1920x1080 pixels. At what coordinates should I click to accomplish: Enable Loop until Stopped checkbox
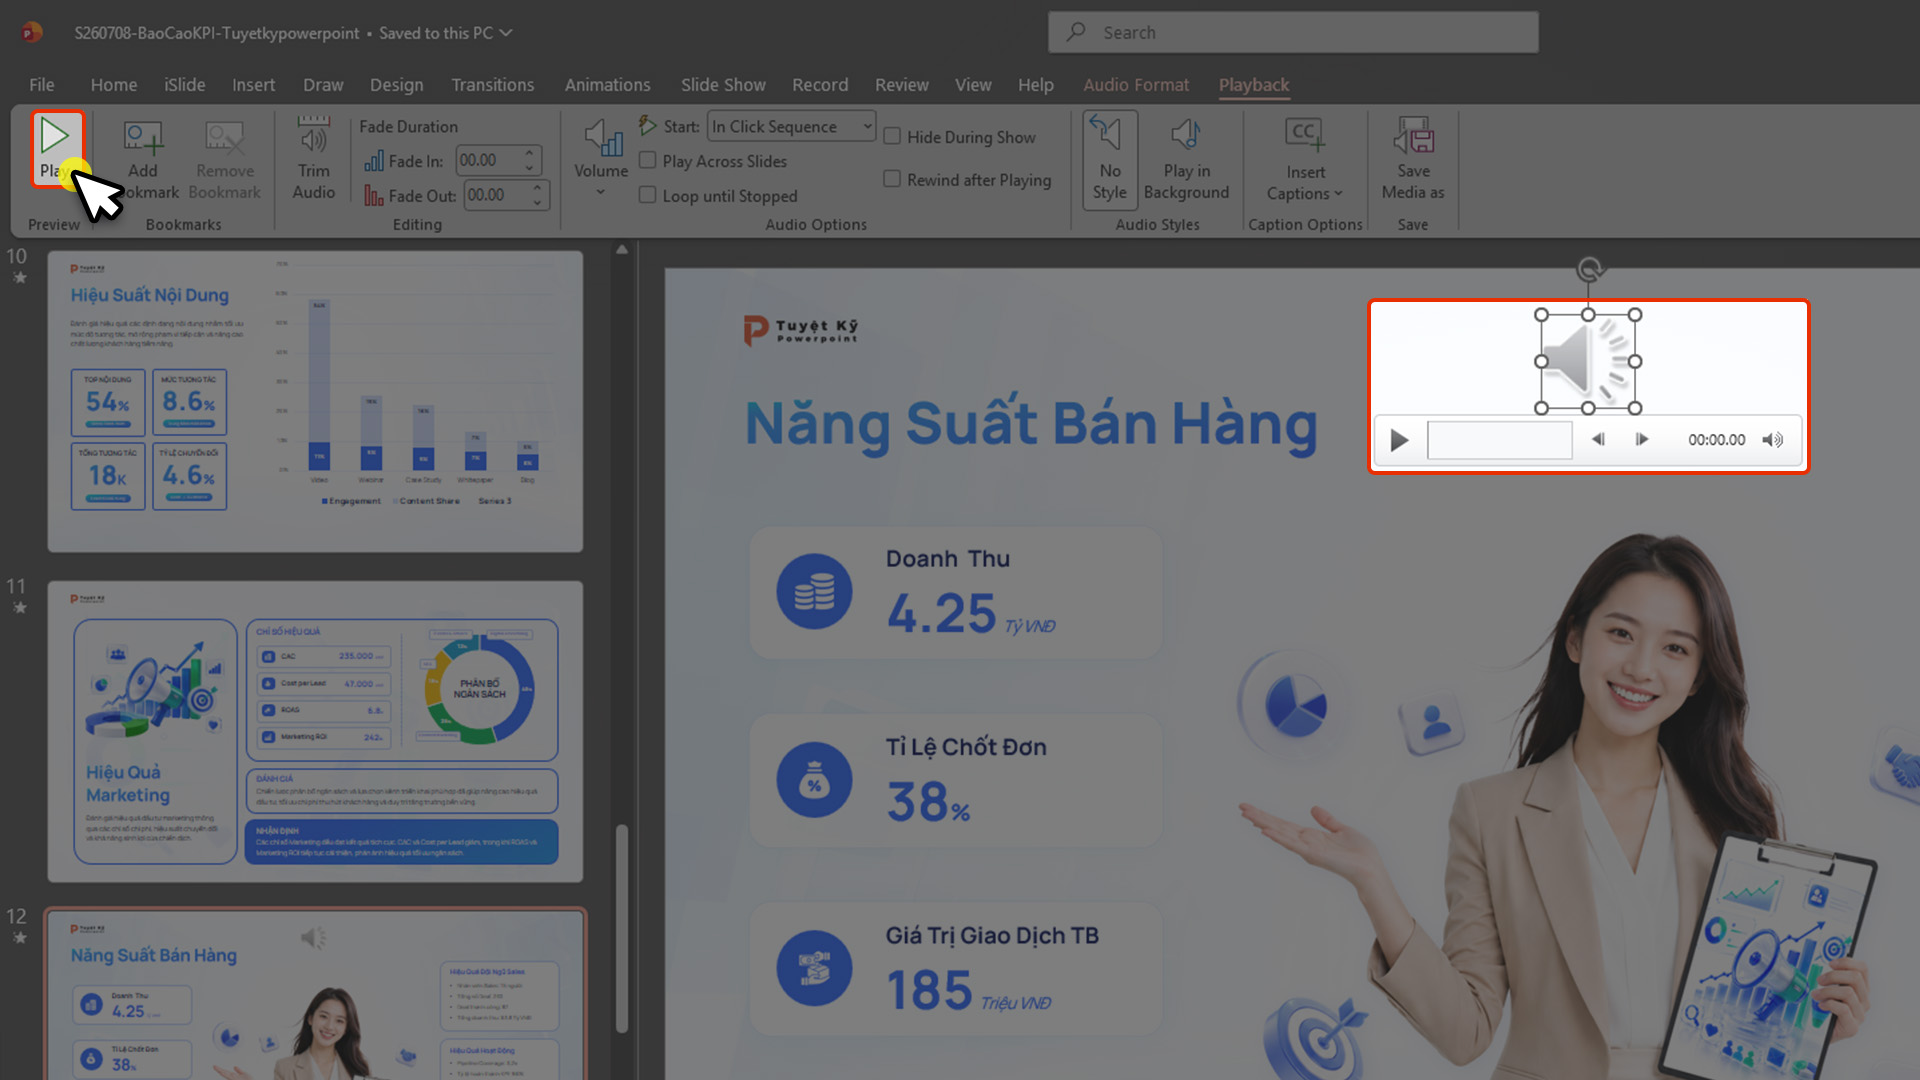(648, 195)
